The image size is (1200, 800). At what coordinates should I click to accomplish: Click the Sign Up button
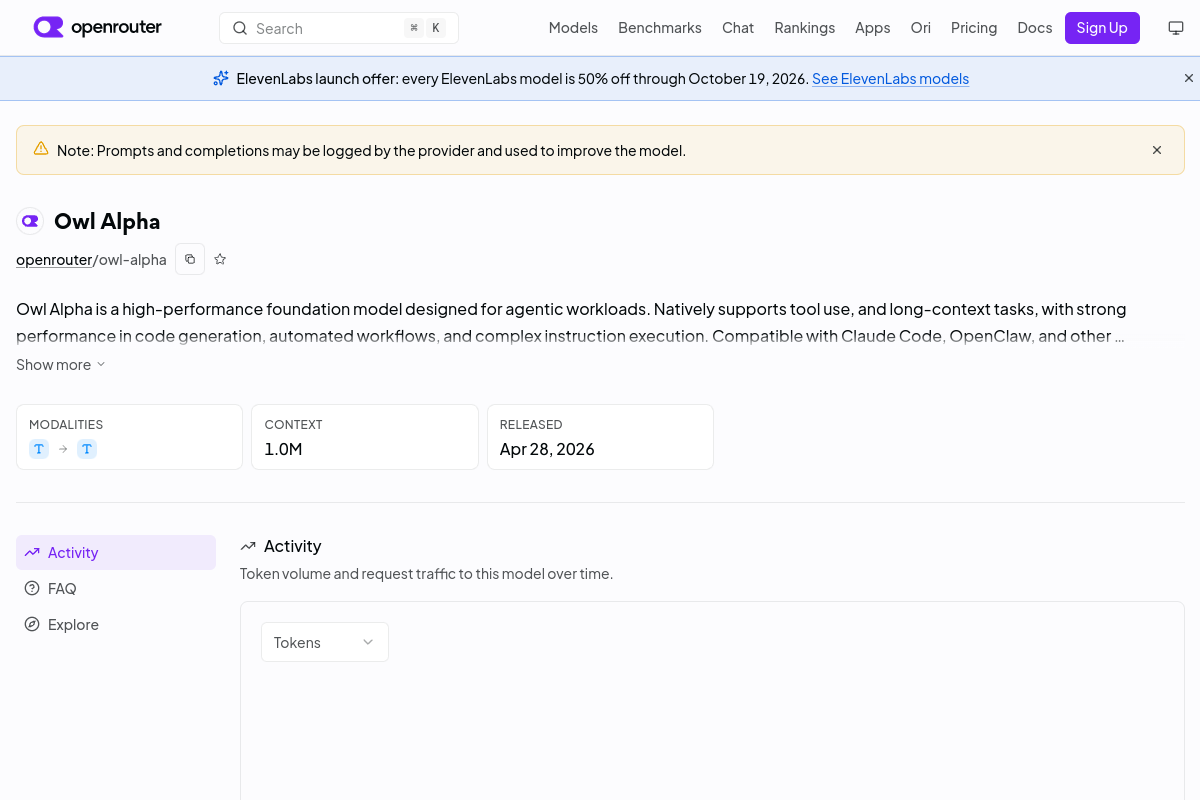tap(1102, 28)
